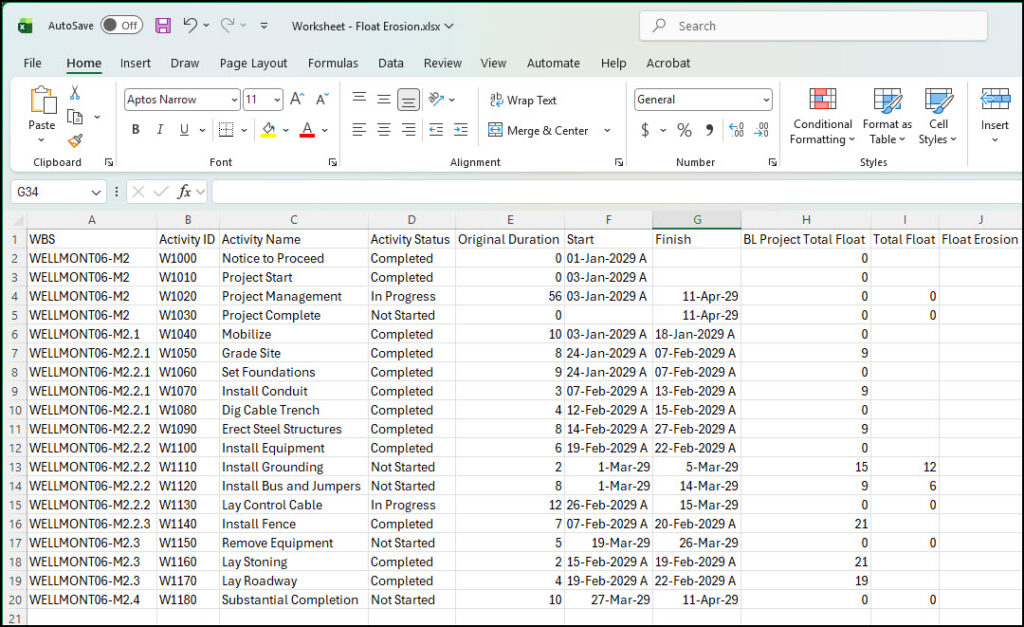
Task: Click the Cut scissors icon
Action: (75, 93)
